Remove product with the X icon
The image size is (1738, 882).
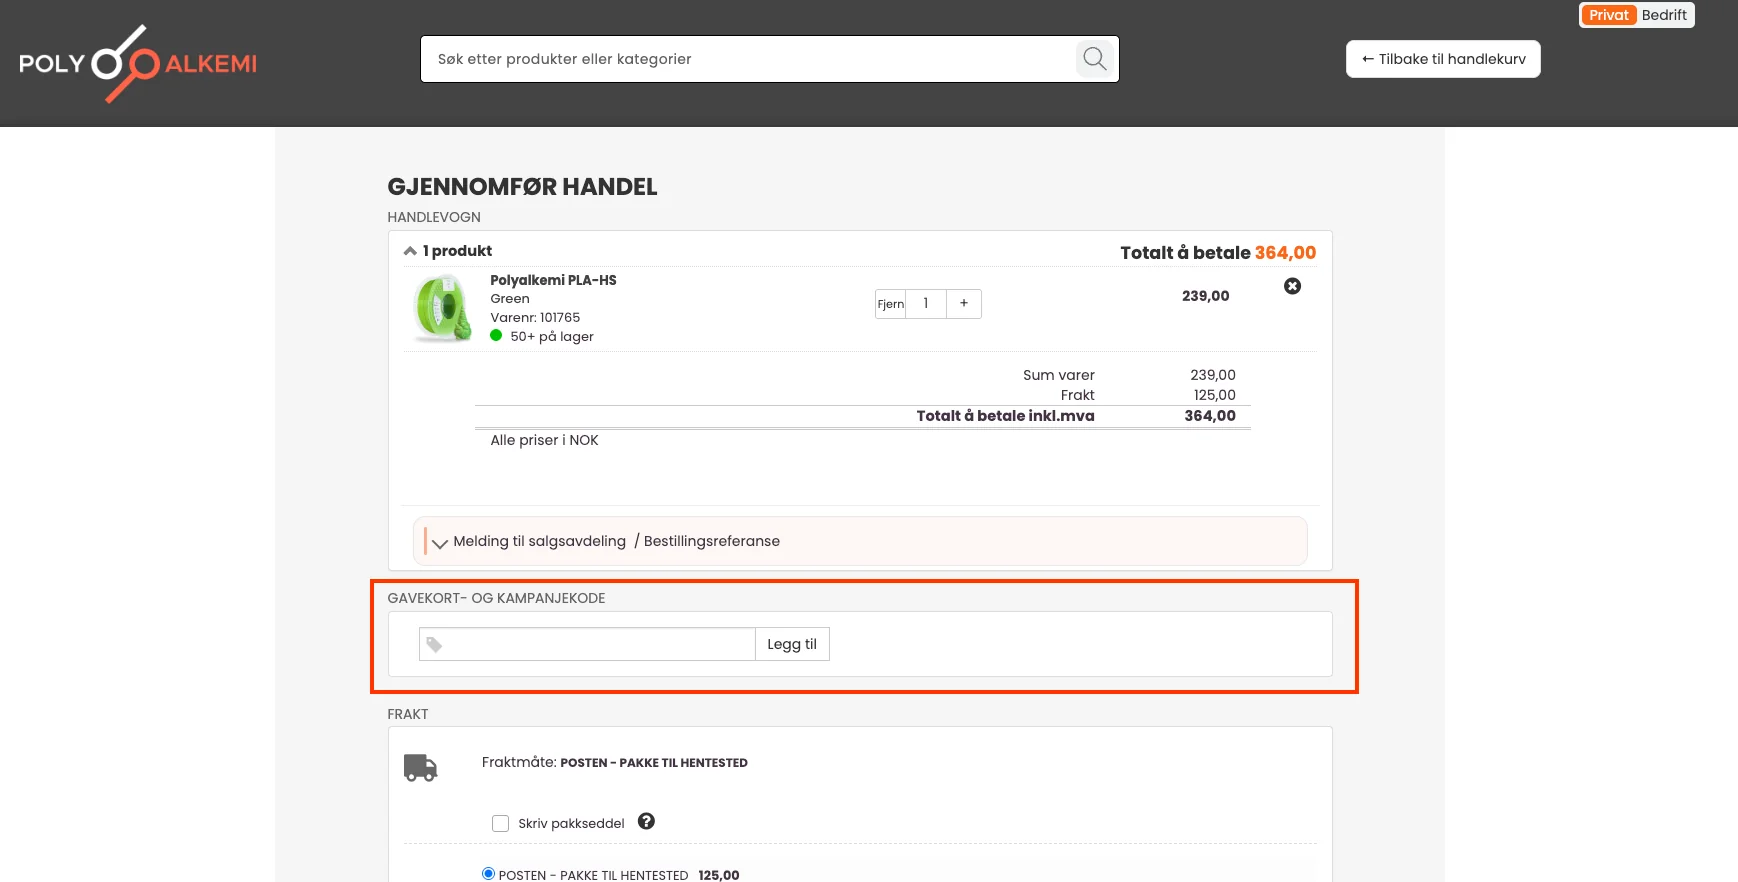(x=1292, y=286)
